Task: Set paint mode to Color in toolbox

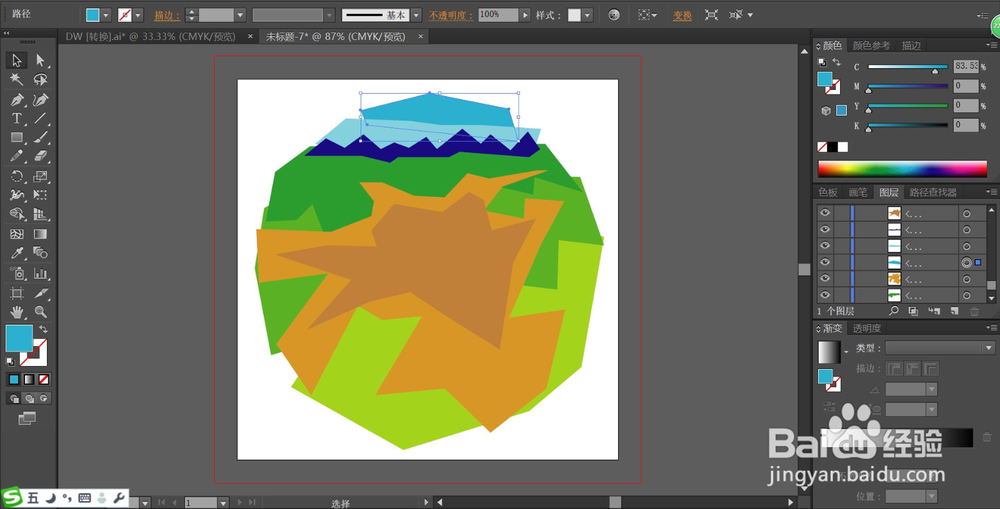Action: pyautogui.click(x=14, y=380)
